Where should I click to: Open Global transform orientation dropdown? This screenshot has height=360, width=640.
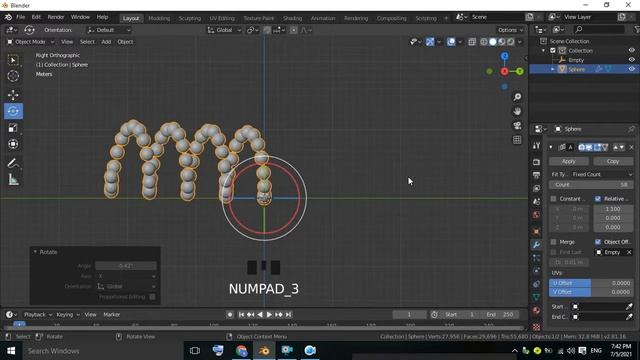coord(224,30)
